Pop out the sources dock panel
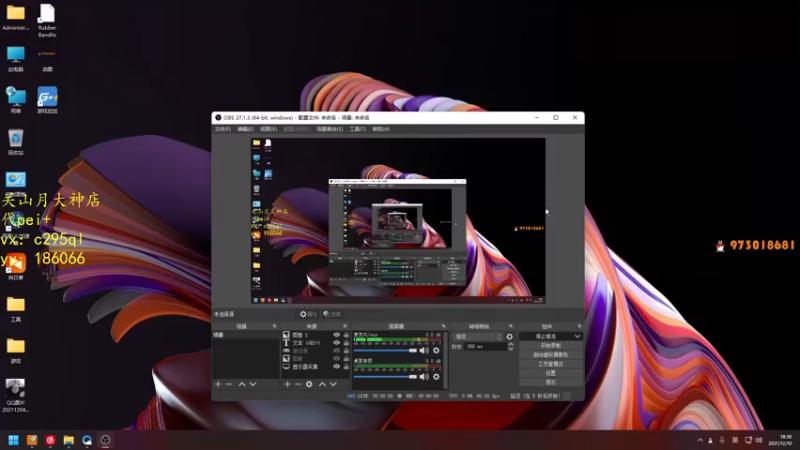800x450 pixels. pos(345,326)
